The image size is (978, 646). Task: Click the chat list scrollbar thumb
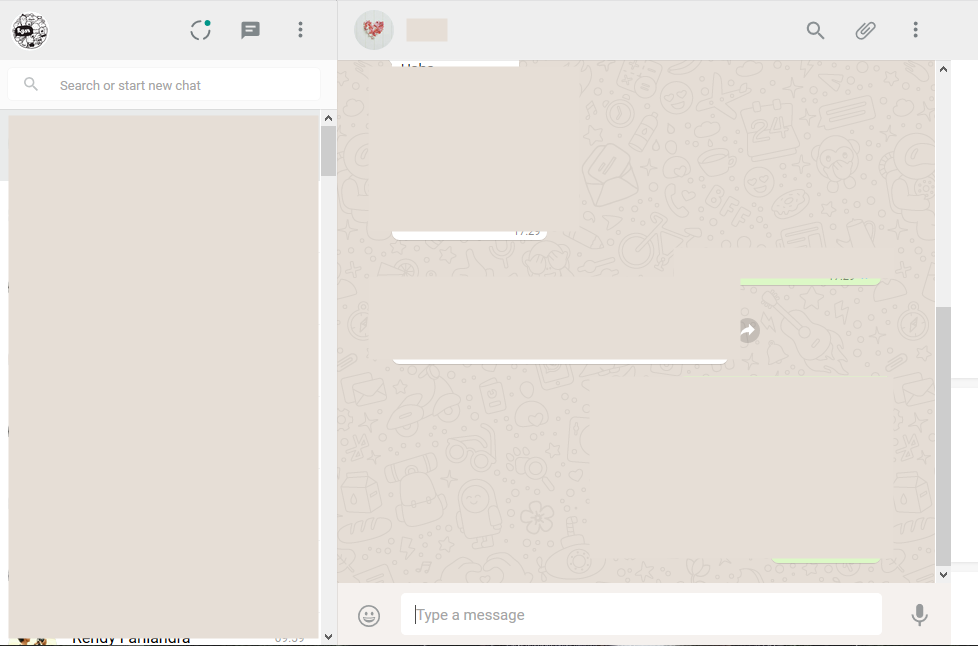pyautogui.click(x=328, y=151)
